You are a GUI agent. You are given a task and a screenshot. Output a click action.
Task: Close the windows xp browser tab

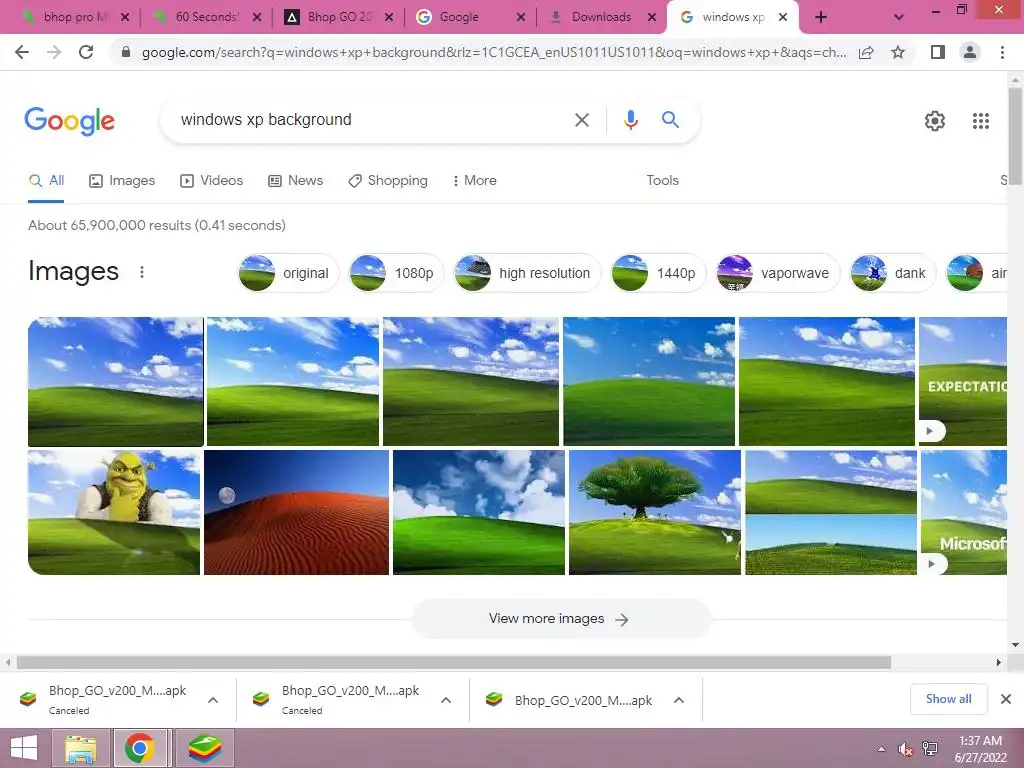coord(782,18)
